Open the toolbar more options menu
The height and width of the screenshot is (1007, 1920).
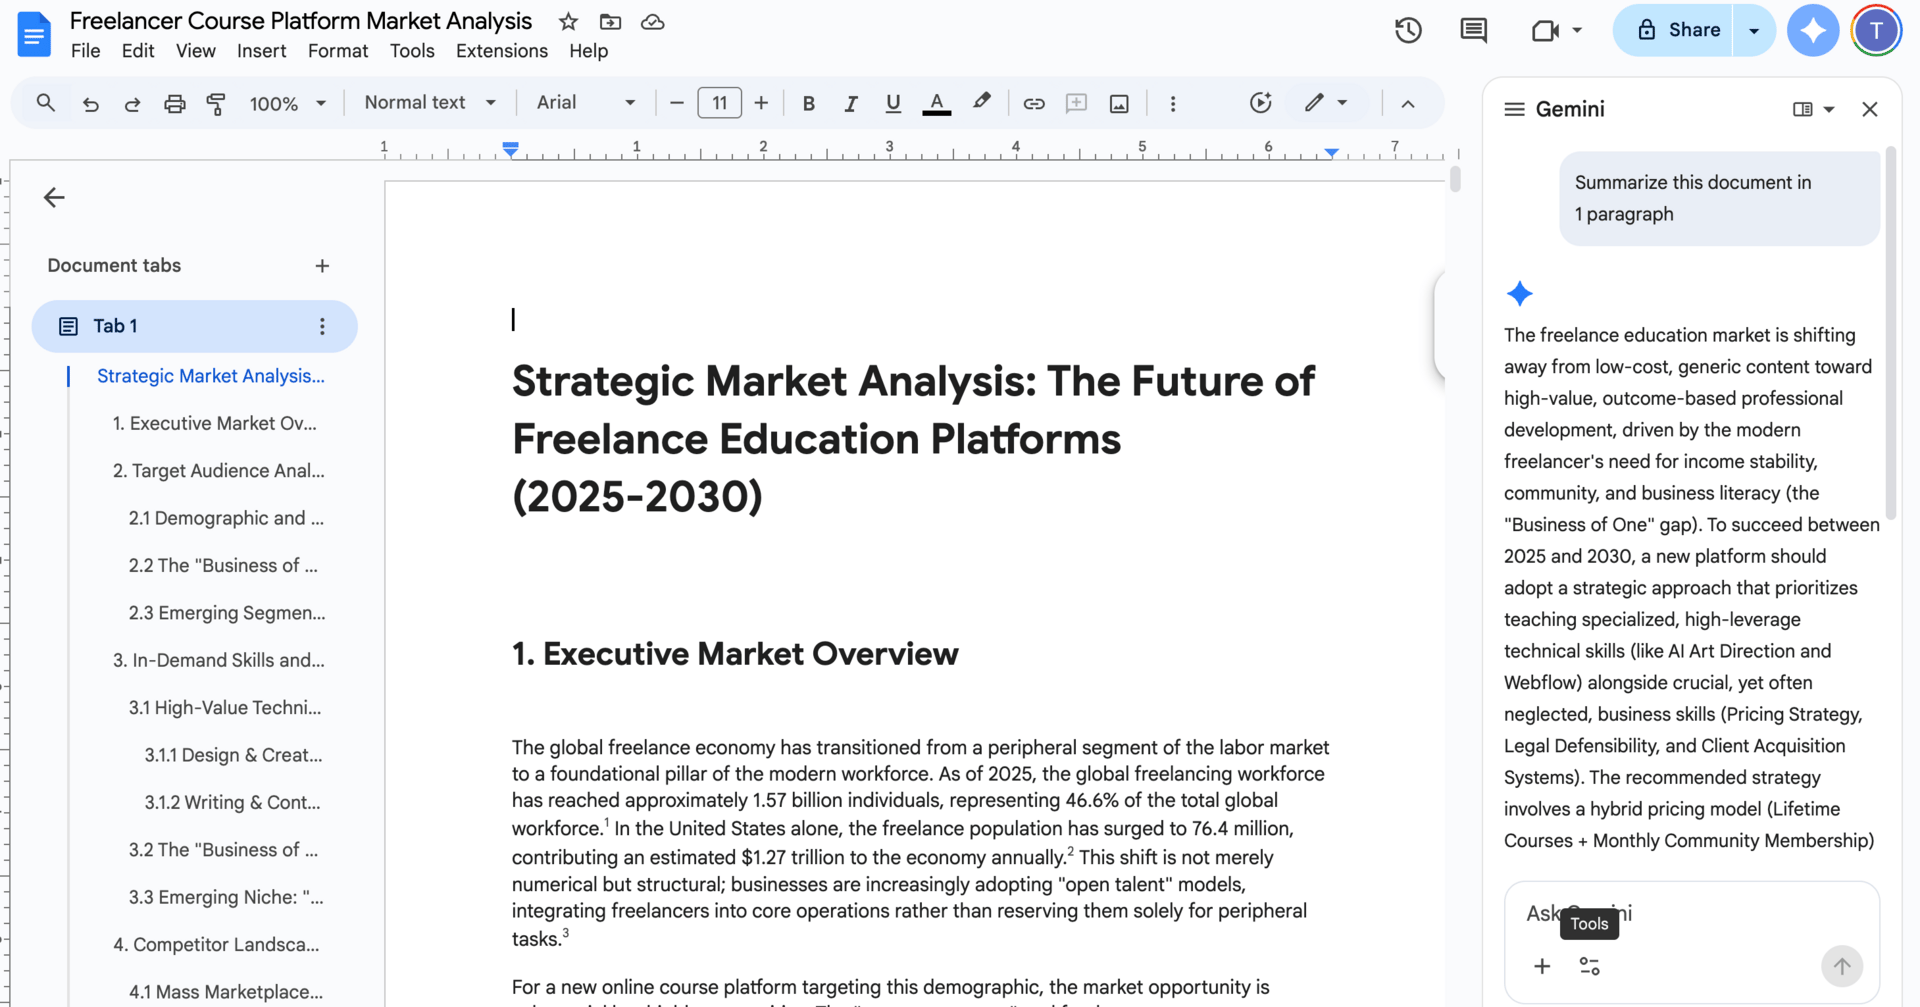tap(1173, 103)
